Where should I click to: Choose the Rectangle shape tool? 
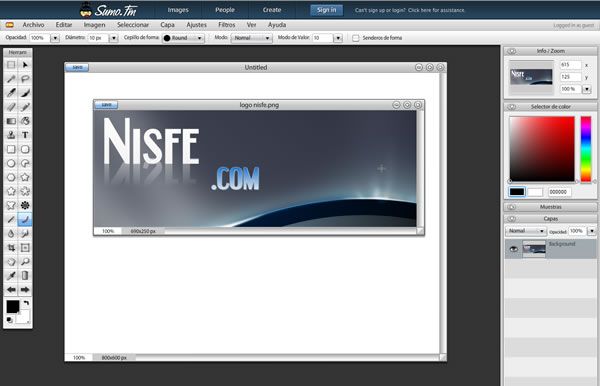pyautogui.click(x=11, y=149)
